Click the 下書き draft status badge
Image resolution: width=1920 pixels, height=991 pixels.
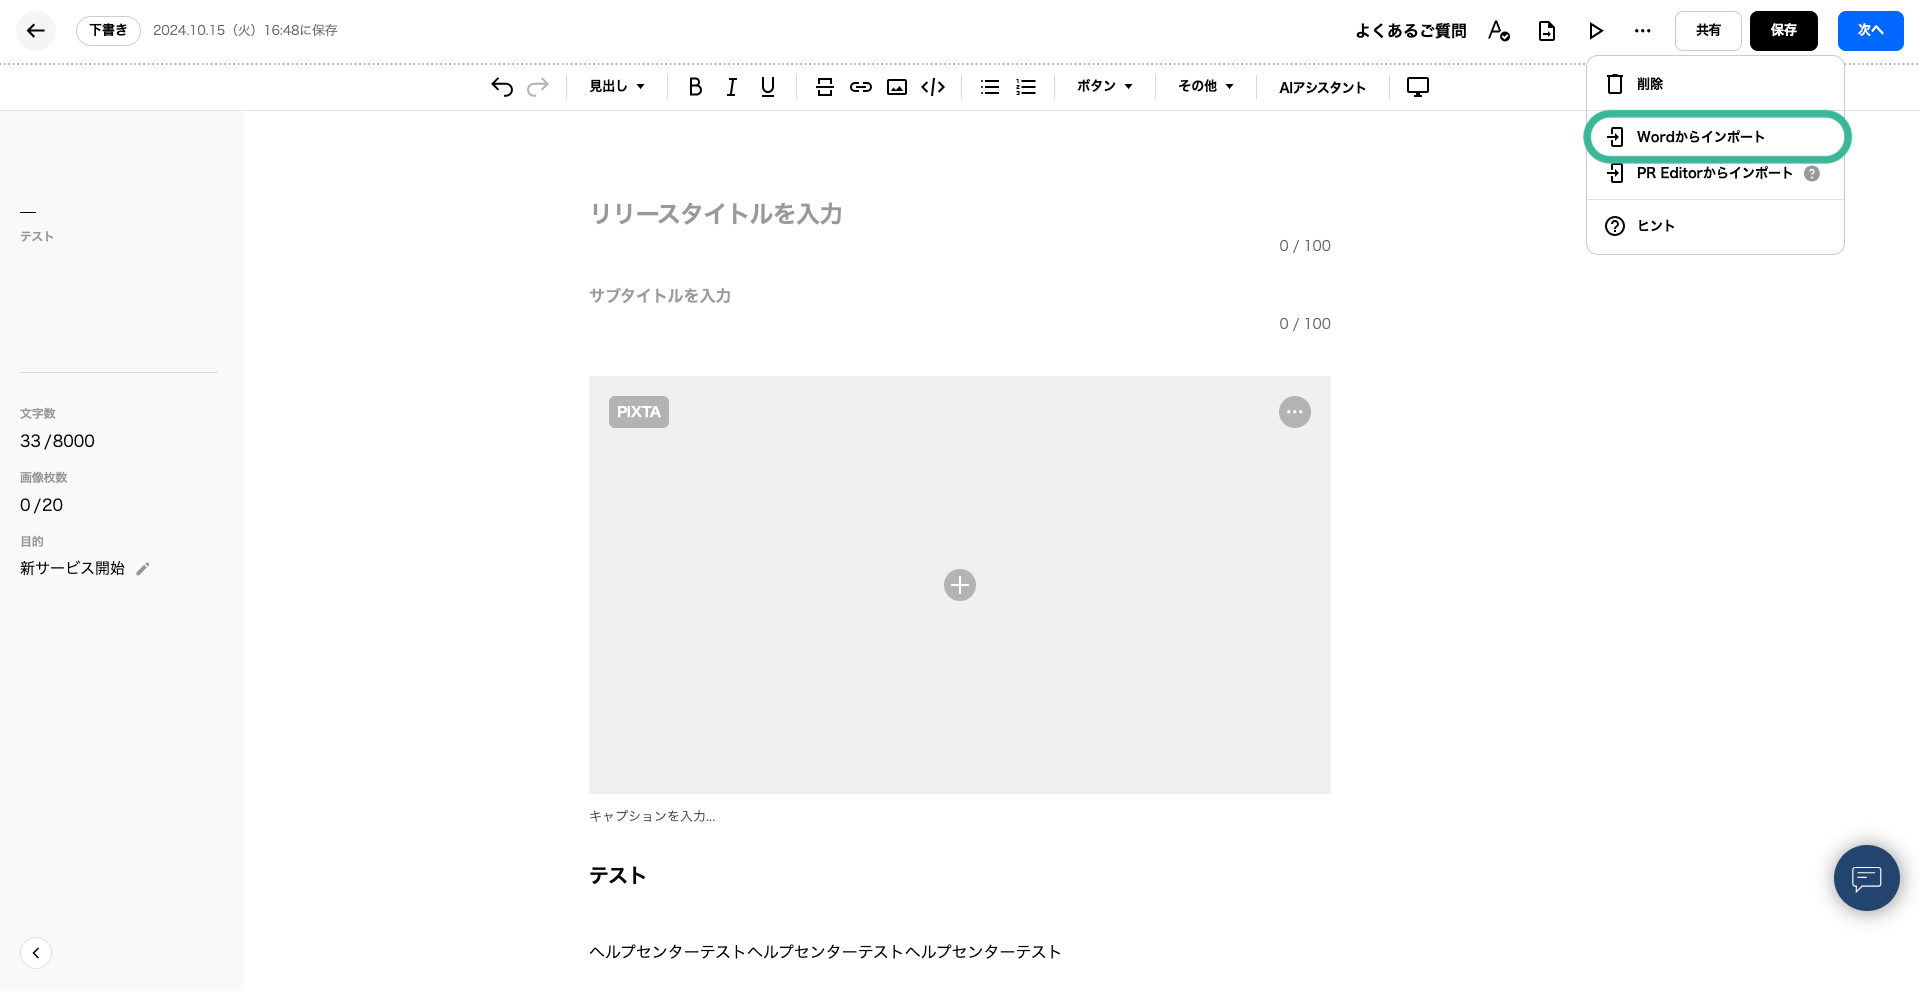click(x=108, y=31)
